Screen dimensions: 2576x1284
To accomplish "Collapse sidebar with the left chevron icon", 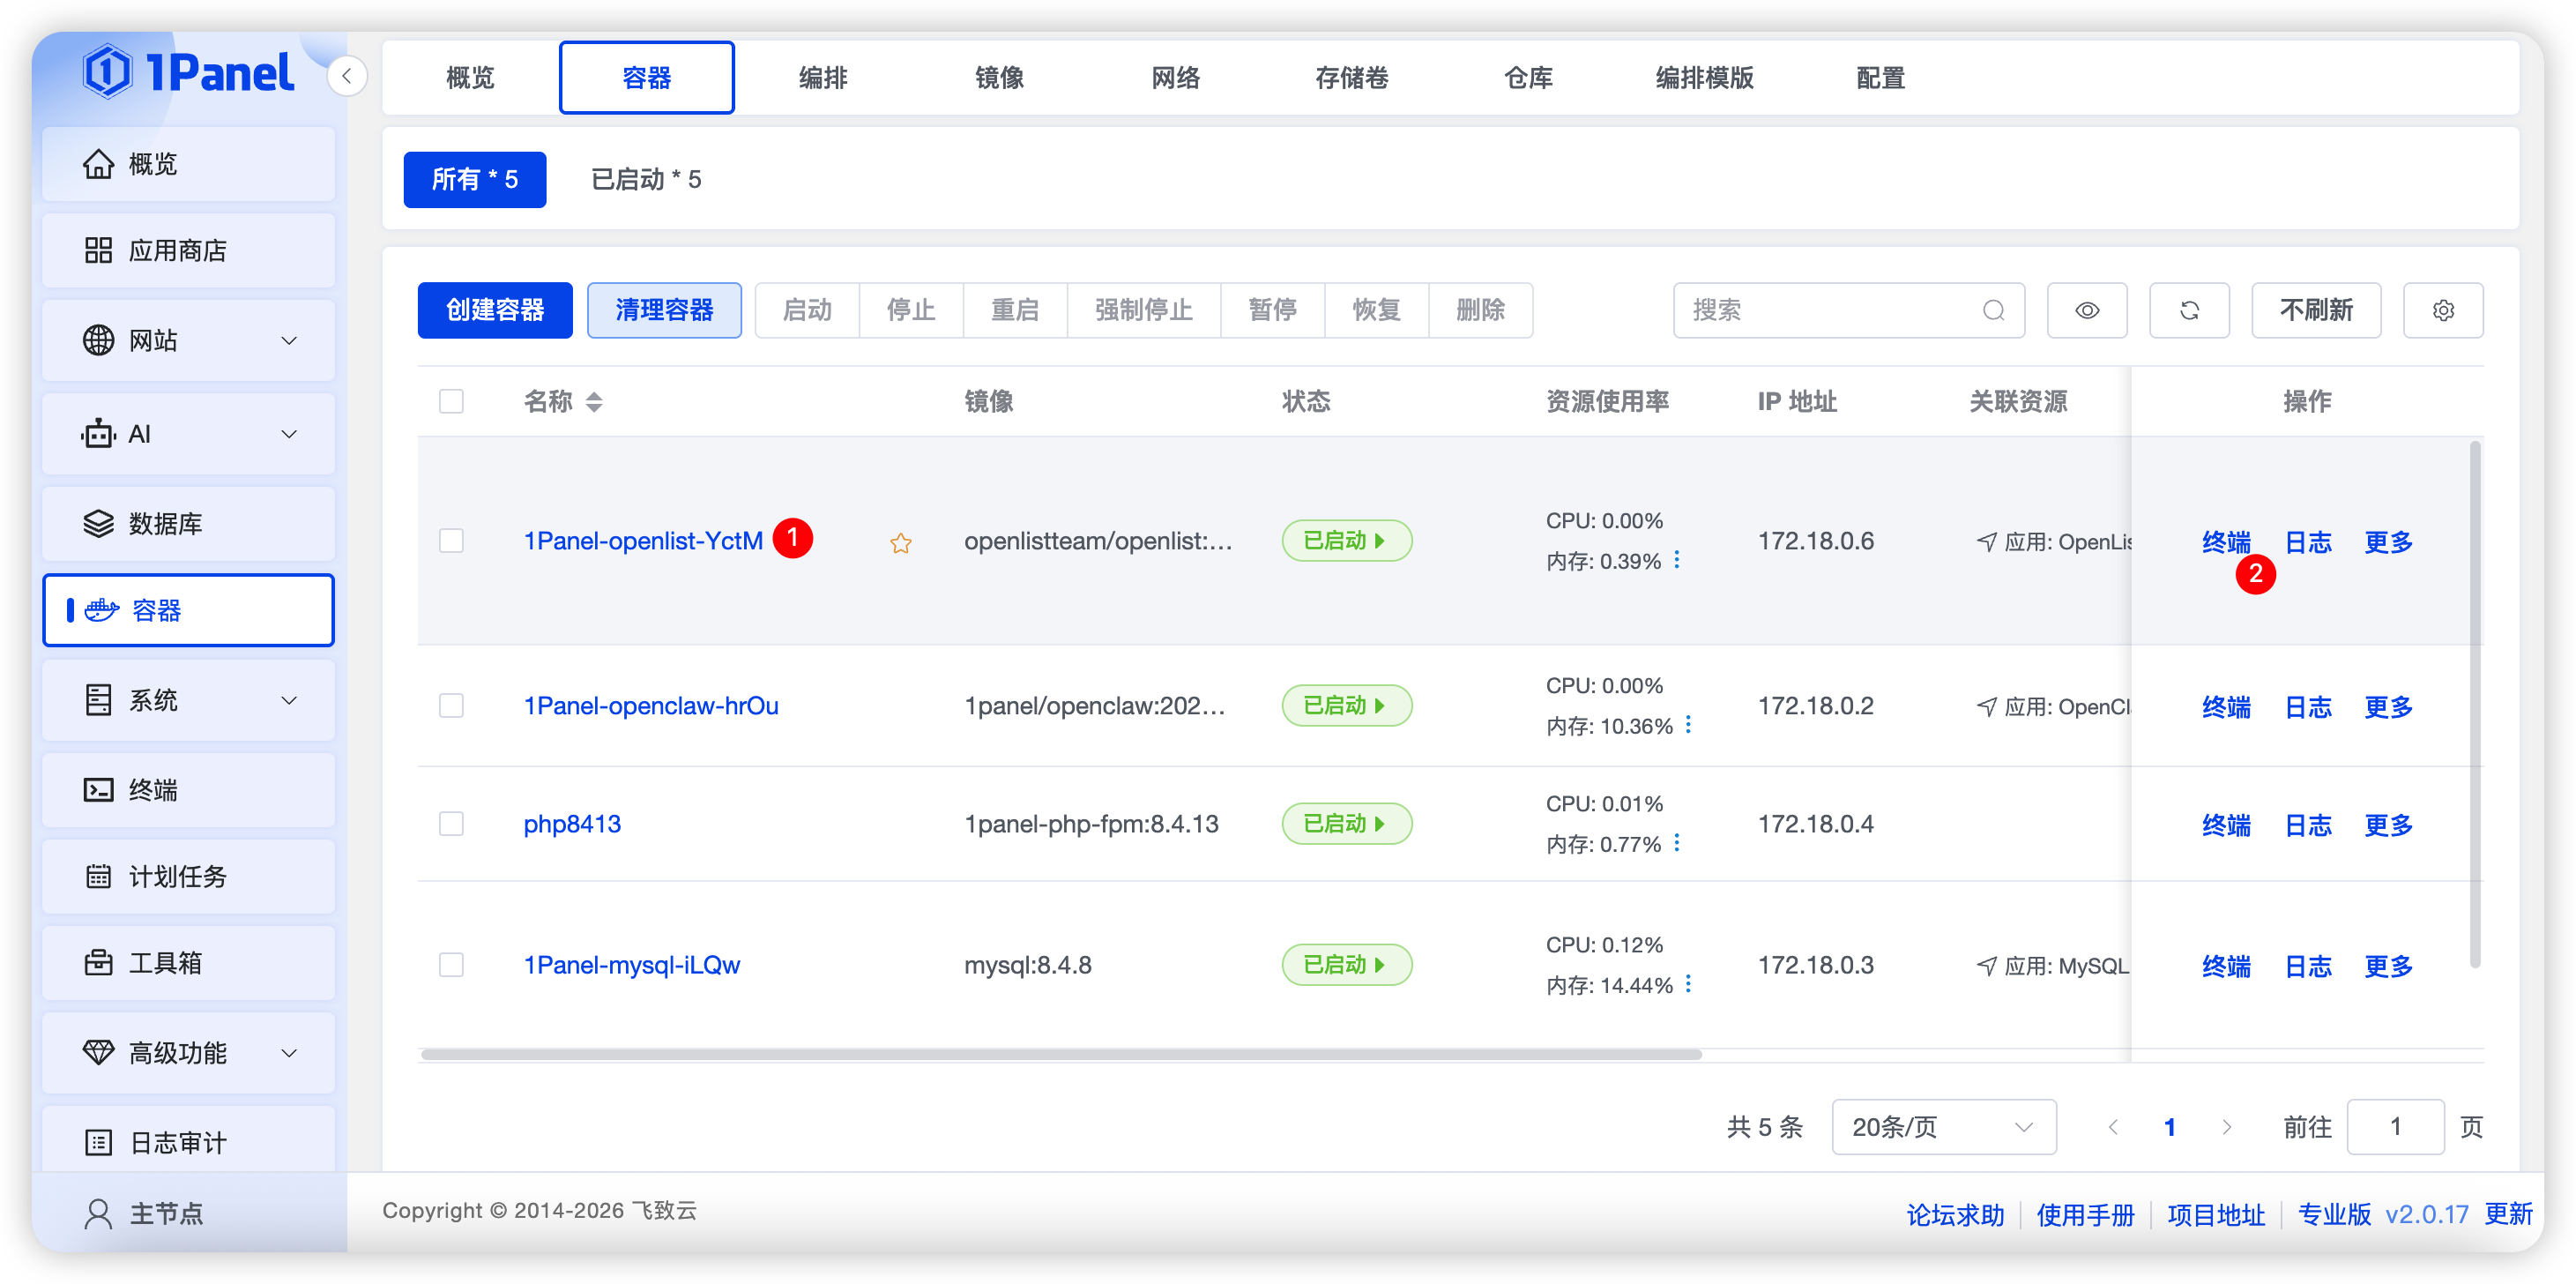I will point(347,76).
